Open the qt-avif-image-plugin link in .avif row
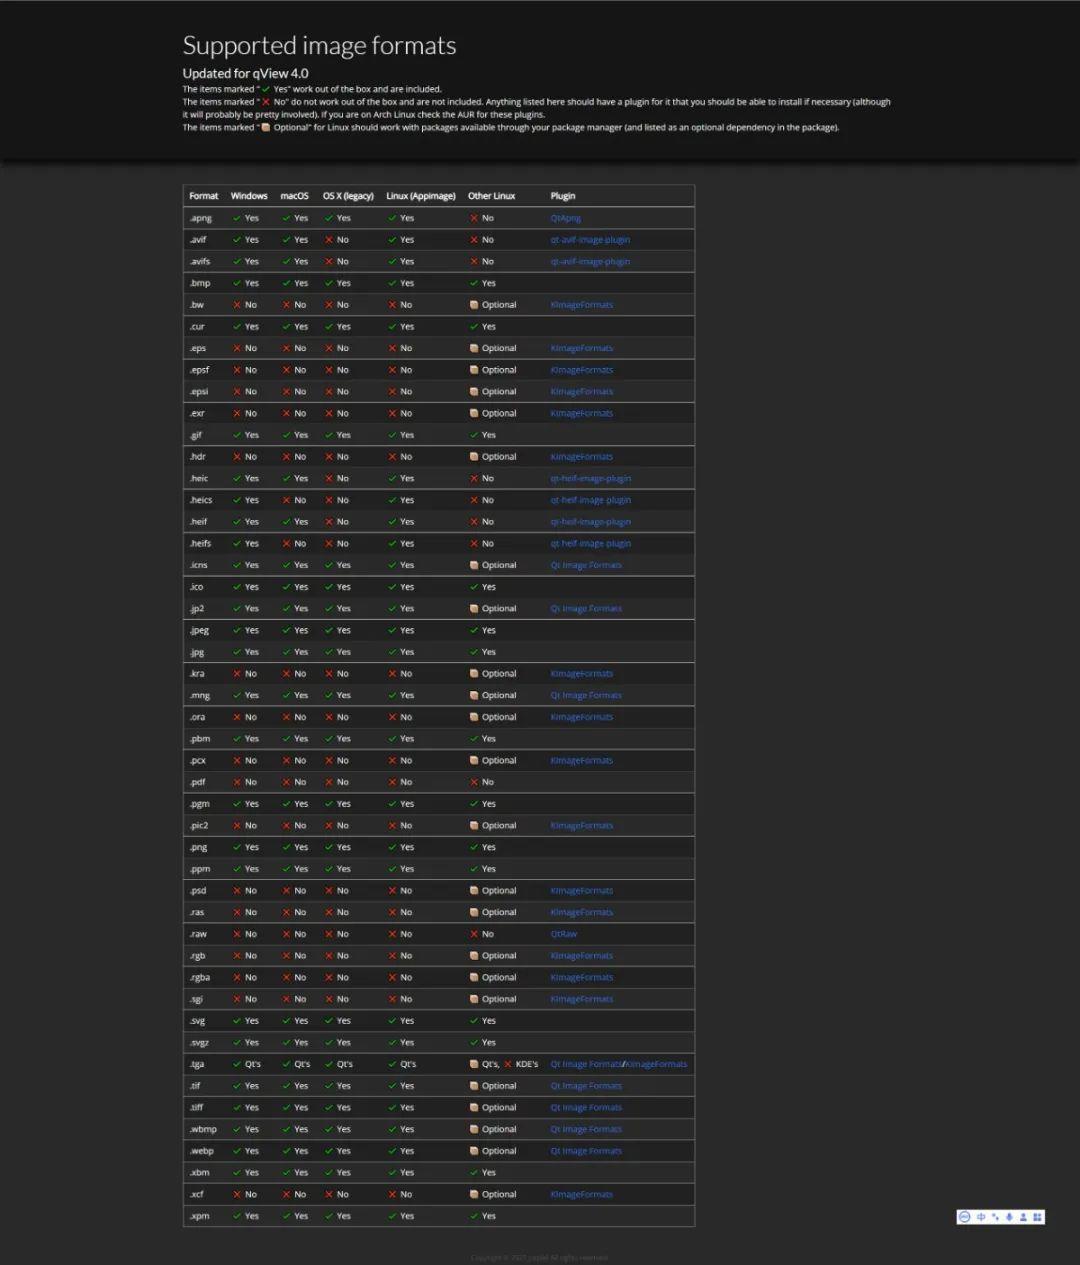The image size is (1080, 1265). (x=590, y=240)
